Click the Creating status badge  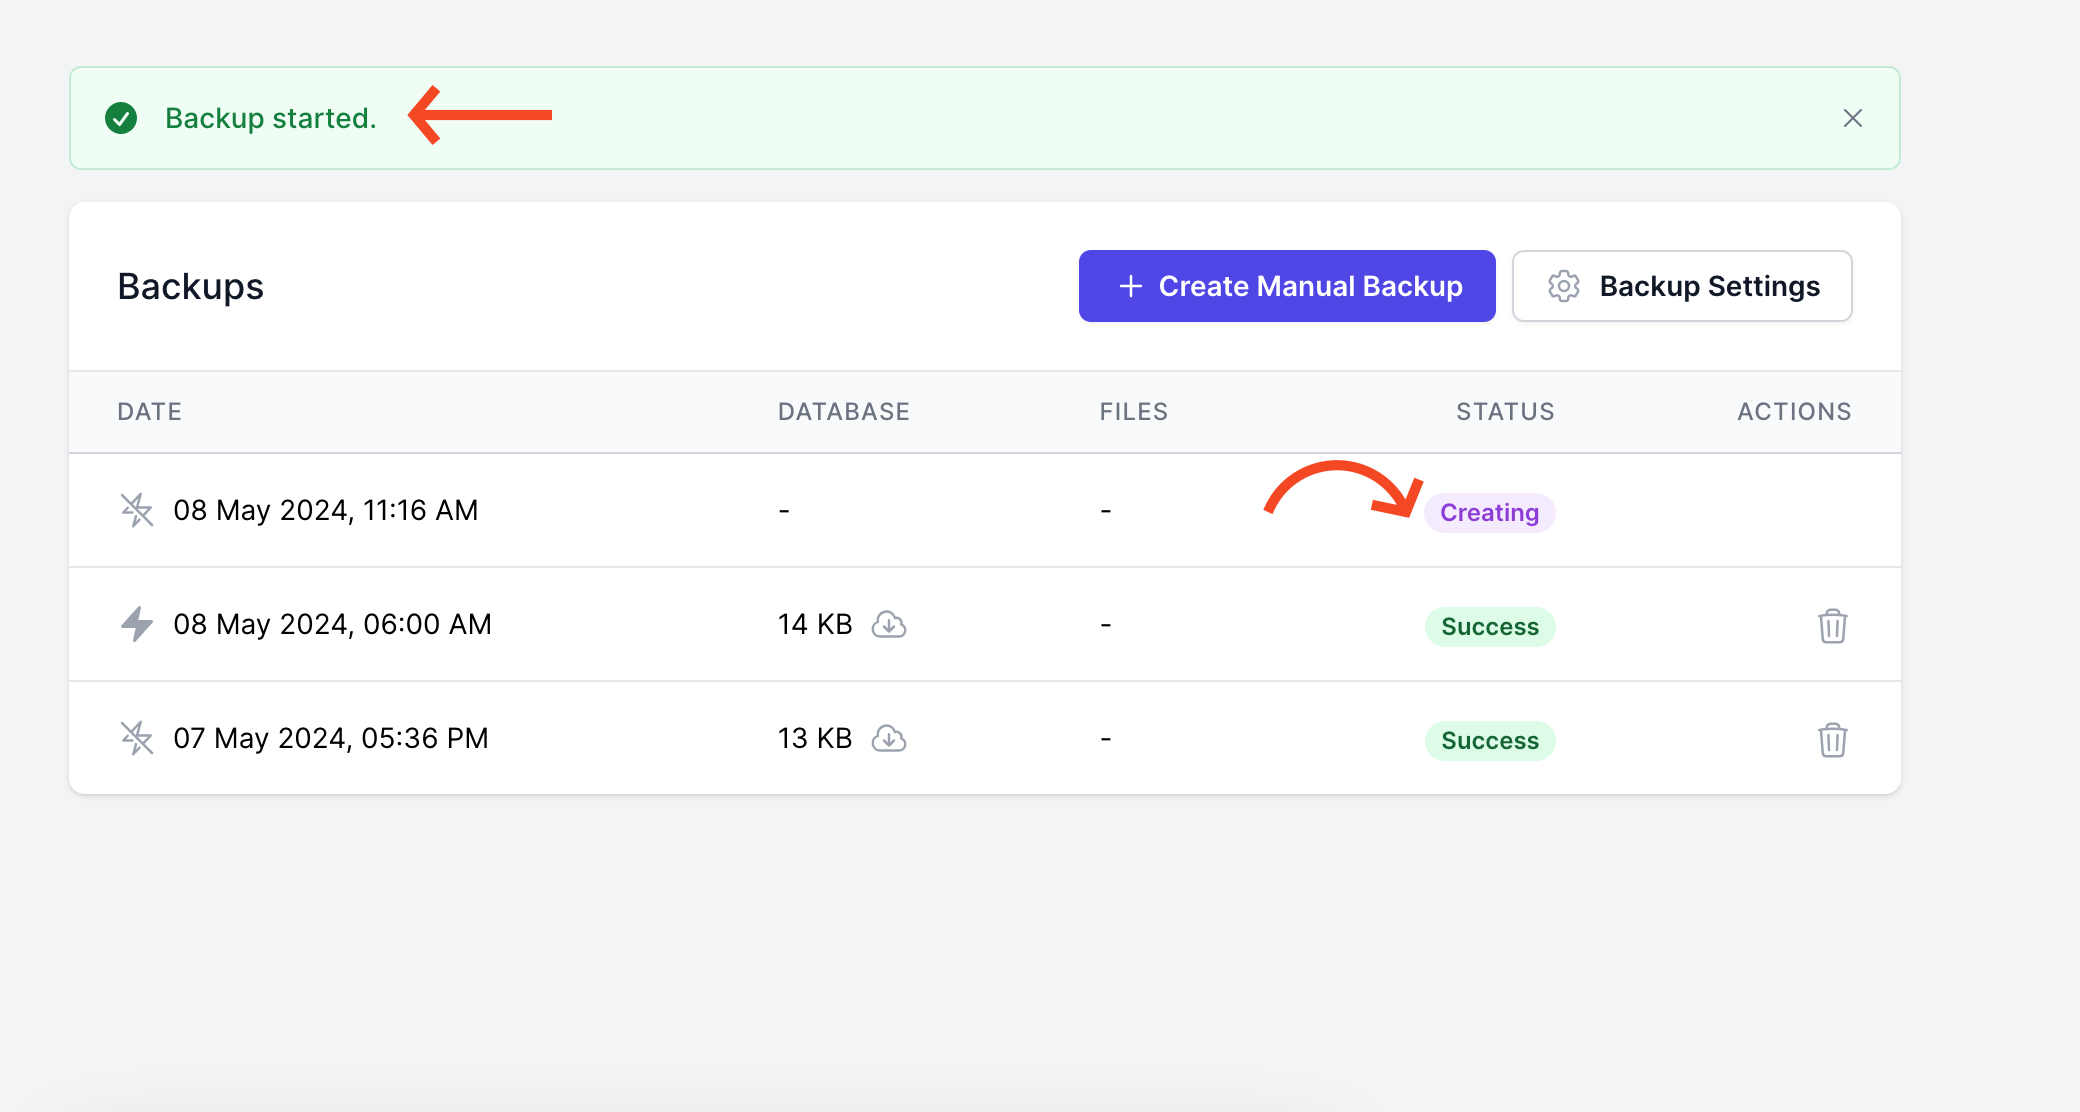1489,513
